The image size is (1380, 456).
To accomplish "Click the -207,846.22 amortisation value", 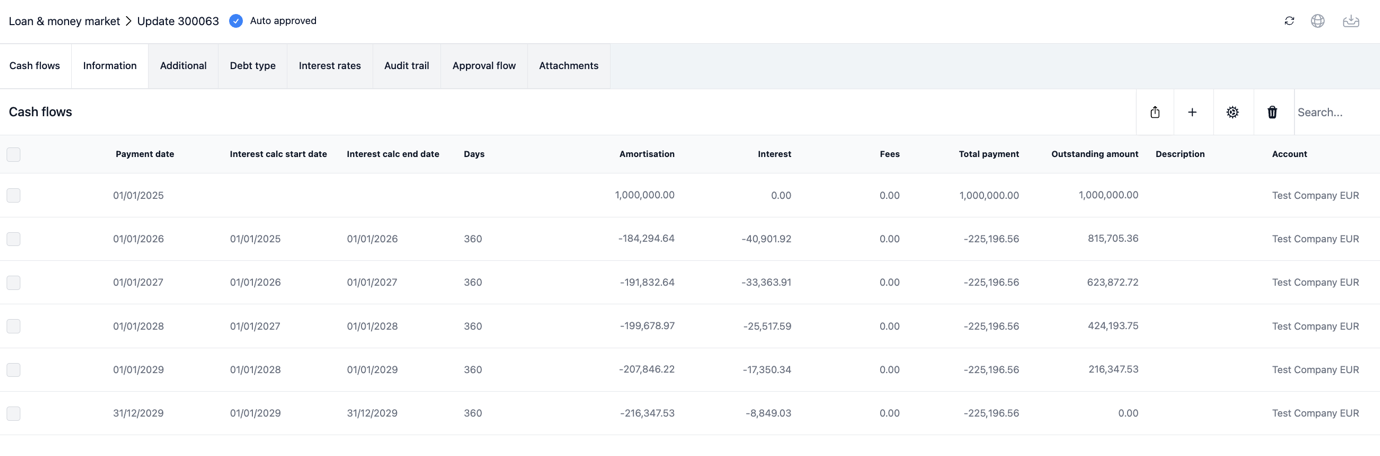I will coord(647,369).
